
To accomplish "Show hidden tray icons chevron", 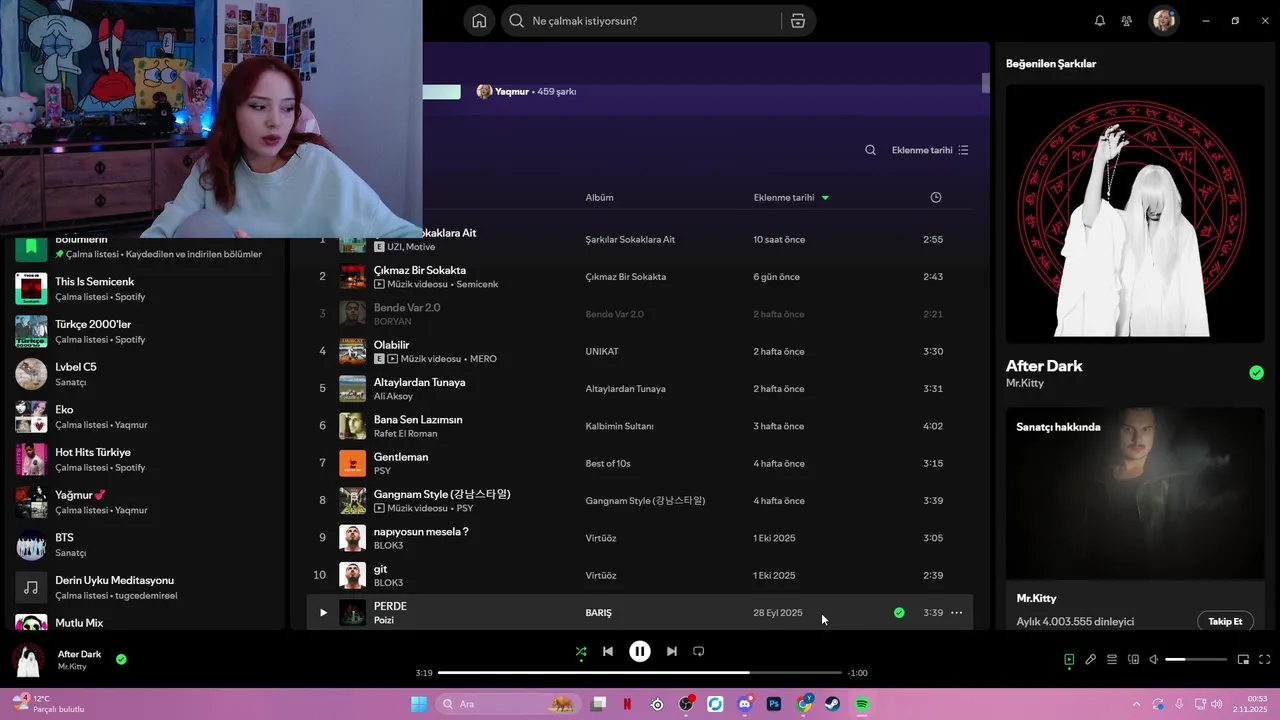I will 1136,704.
